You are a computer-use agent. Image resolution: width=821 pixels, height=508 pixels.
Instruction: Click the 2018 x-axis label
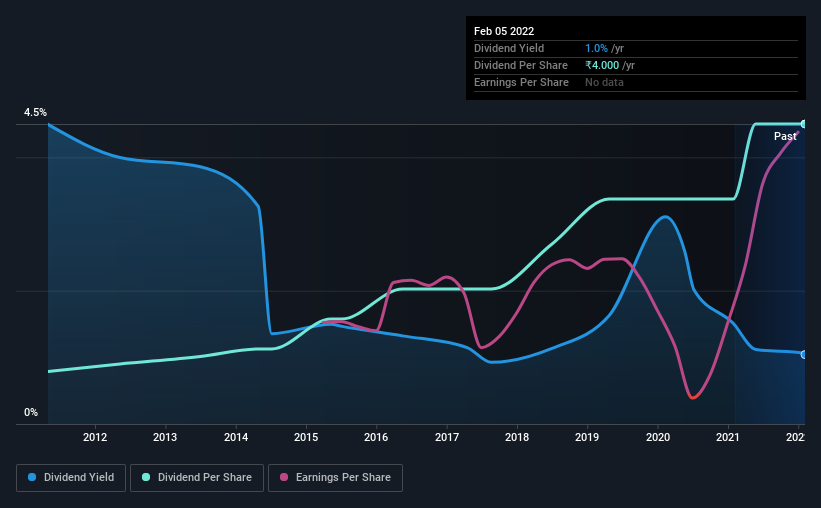pos(517,437)
